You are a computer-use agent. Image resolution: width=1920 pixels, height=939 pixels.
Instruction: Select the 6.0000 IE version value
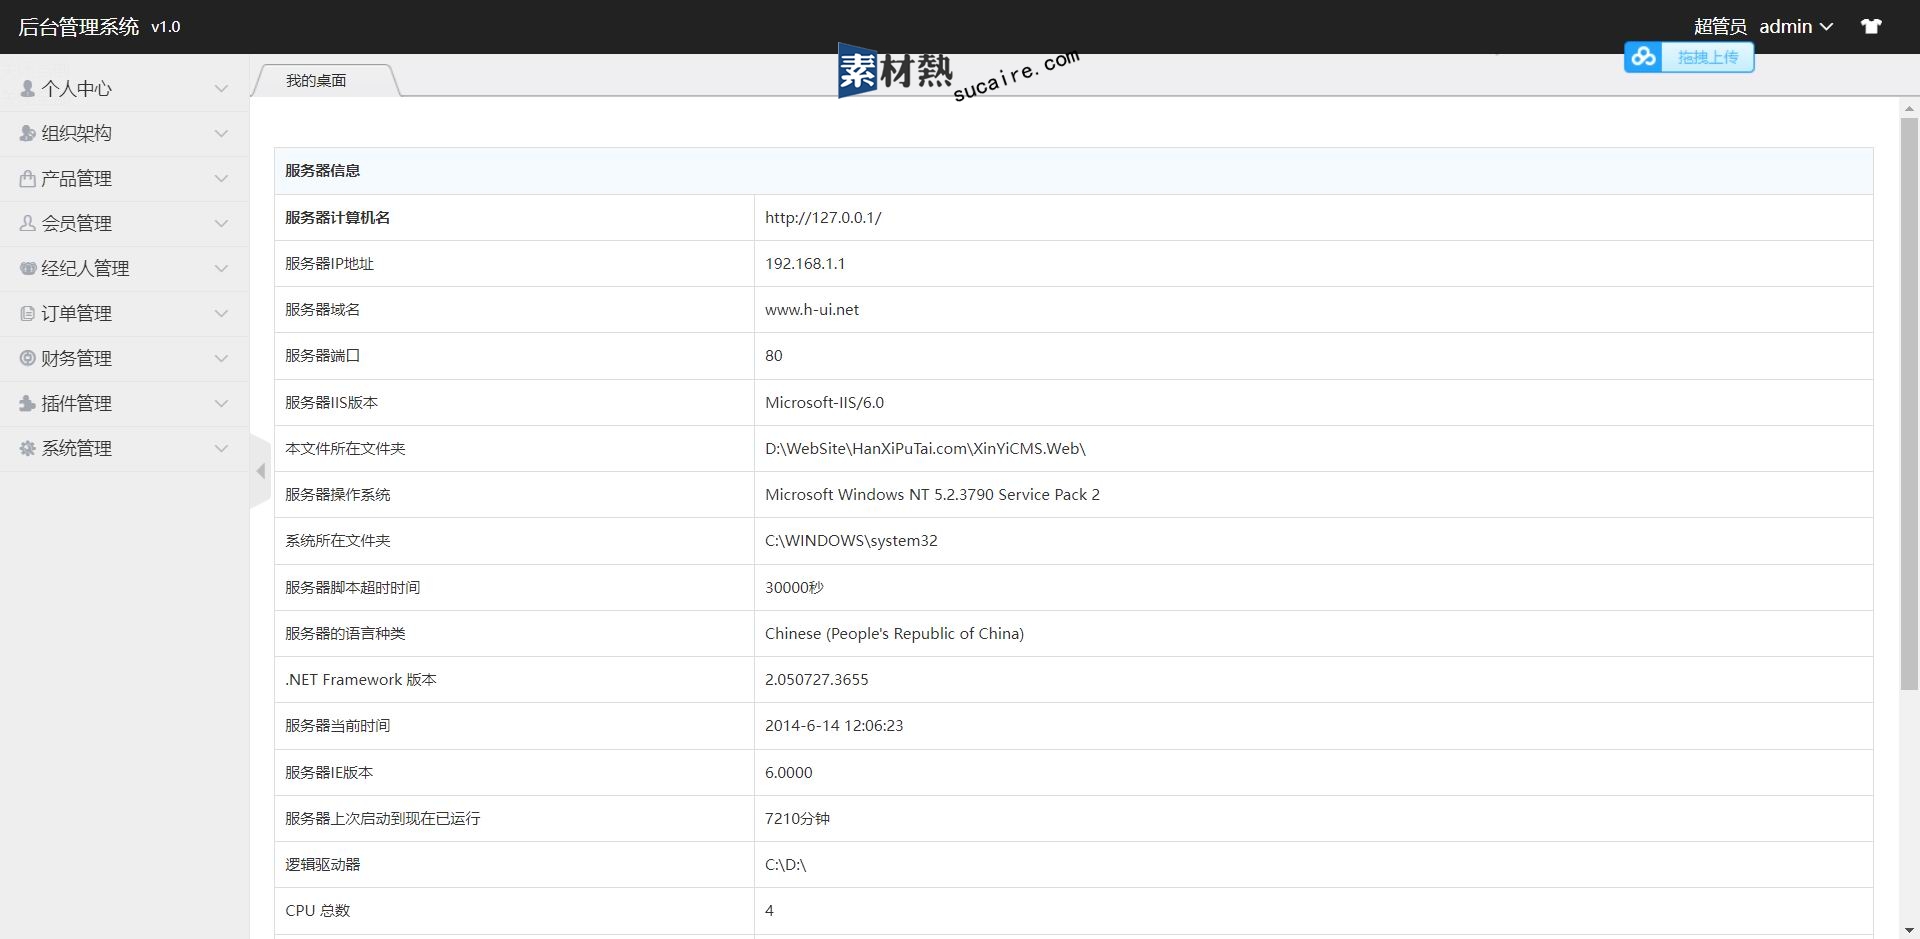[789, 773]
